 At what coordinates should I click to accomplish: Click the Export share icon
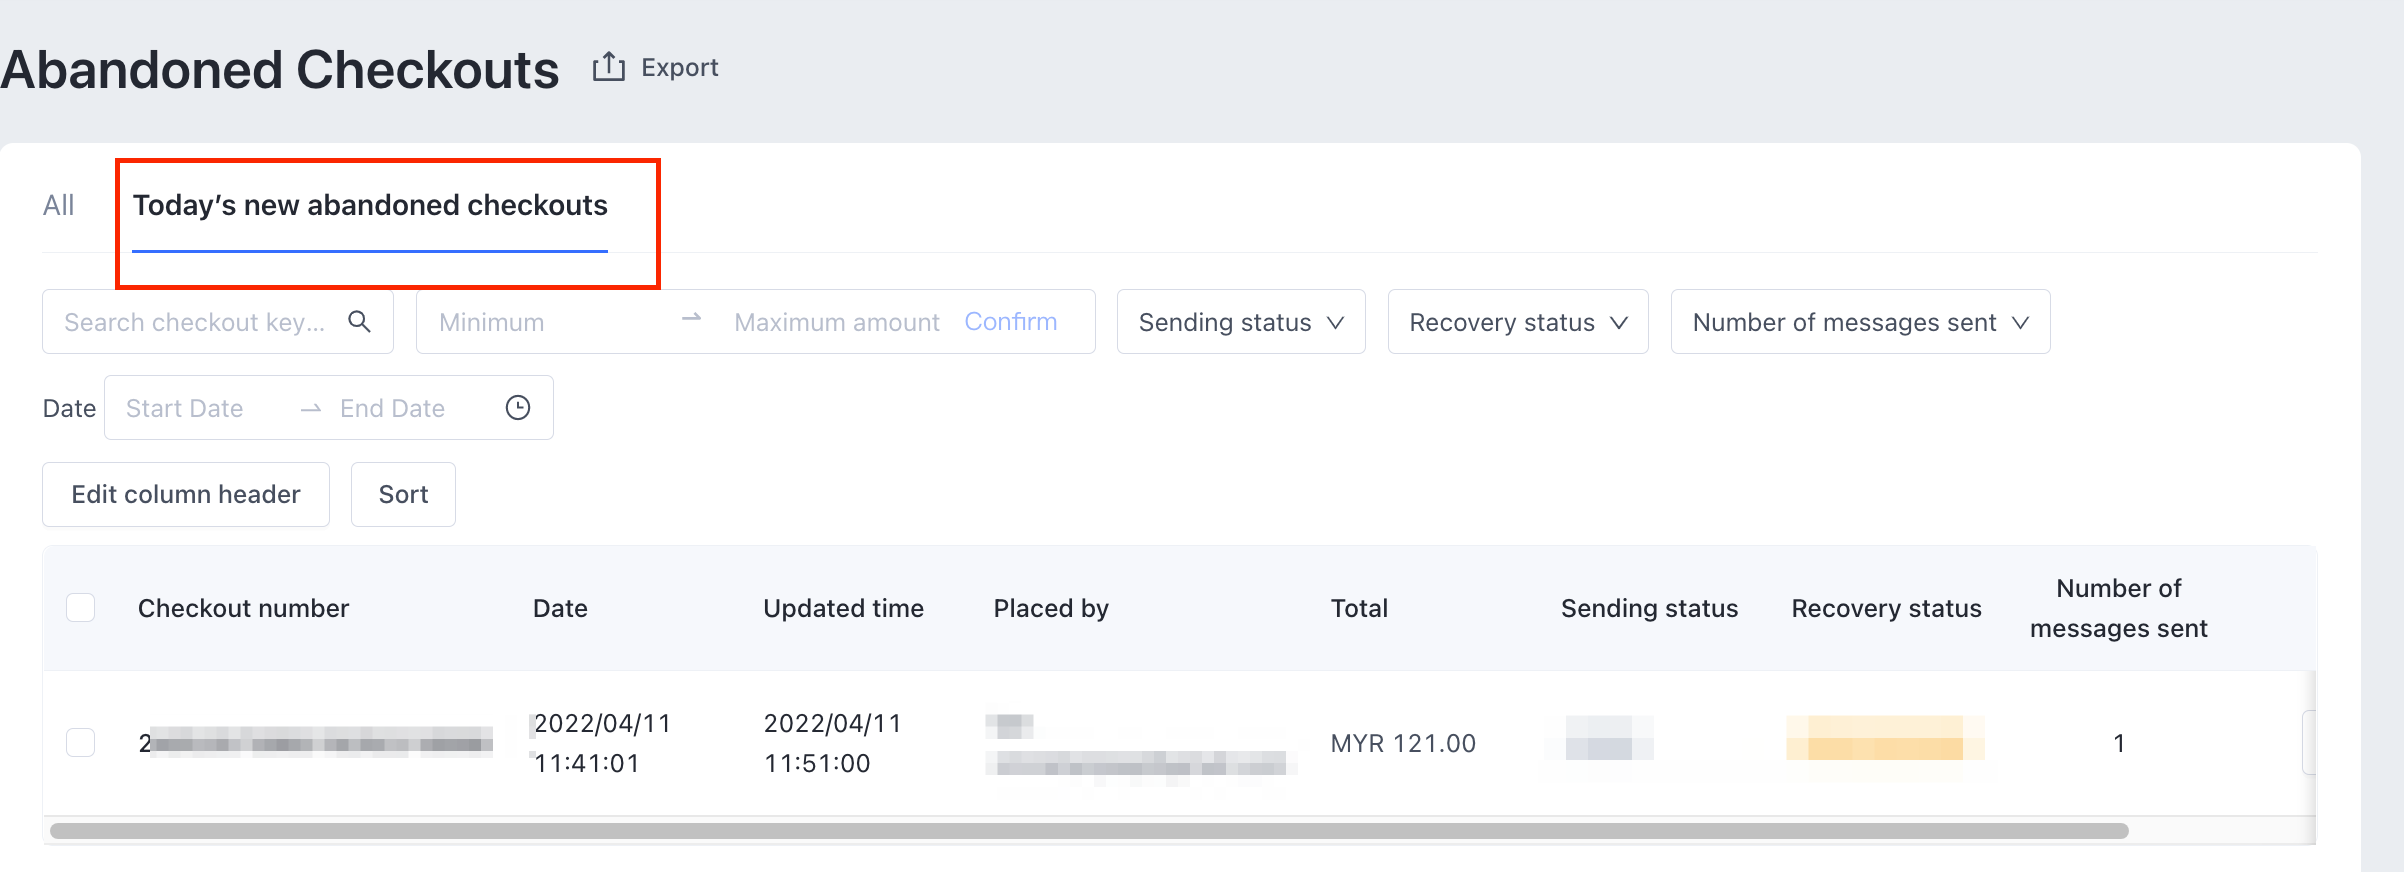tap(608, 67)
